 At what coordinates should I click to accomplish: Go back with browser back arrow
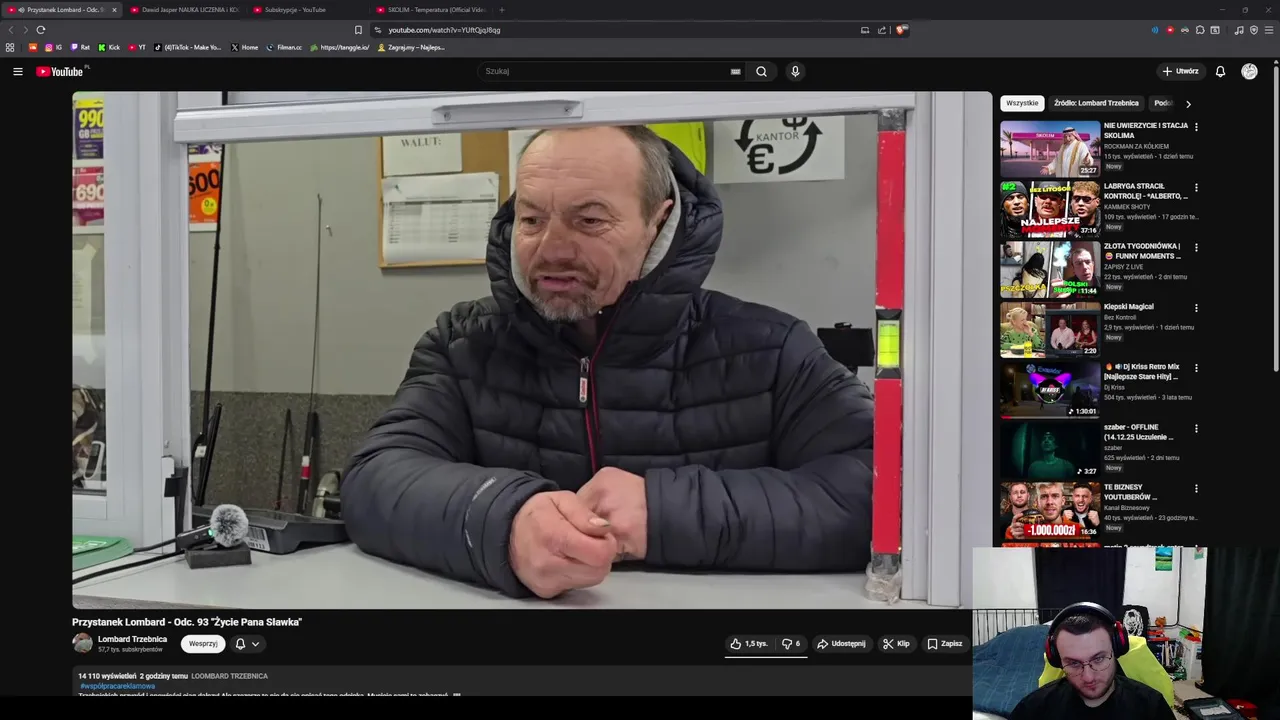tap(11, 30)
